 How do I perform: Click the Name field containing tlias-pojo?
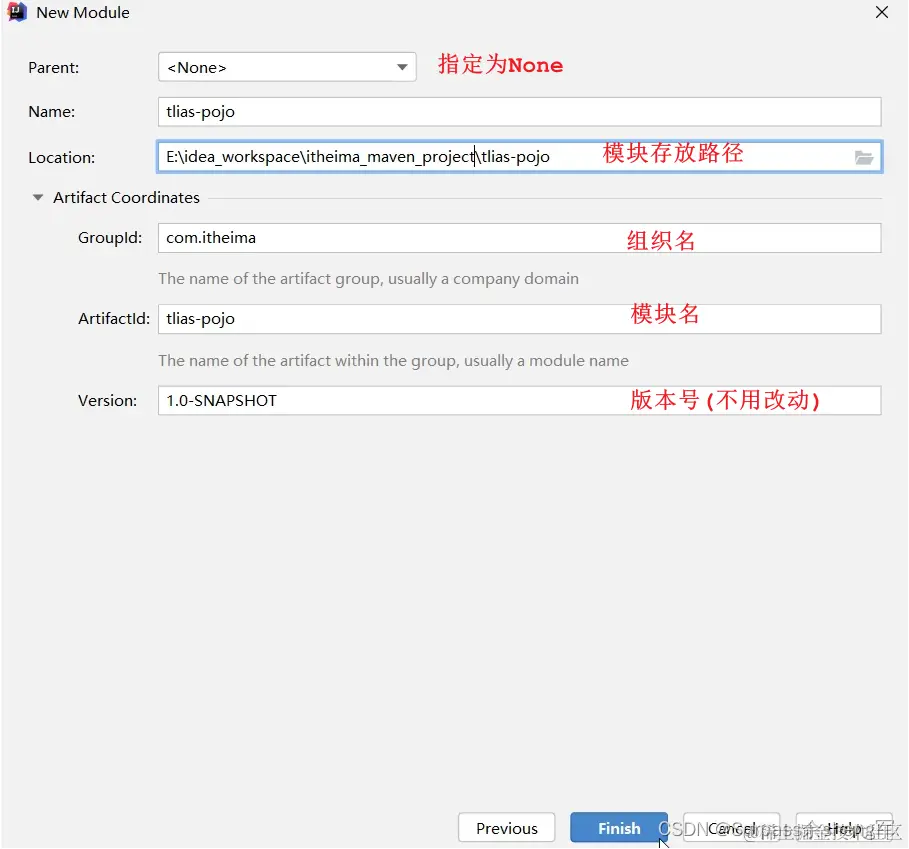(519, 112)
